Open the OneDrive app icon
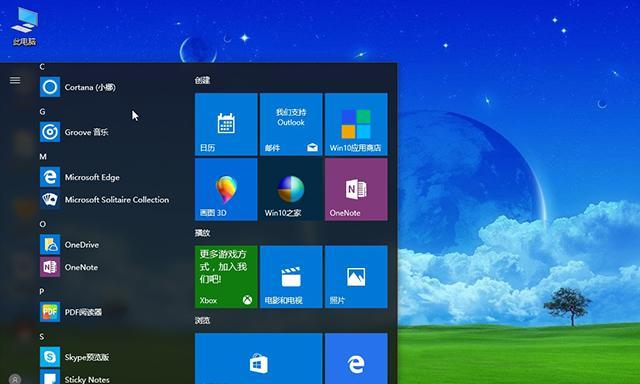 pyautogui.click(x=50, y=244)
